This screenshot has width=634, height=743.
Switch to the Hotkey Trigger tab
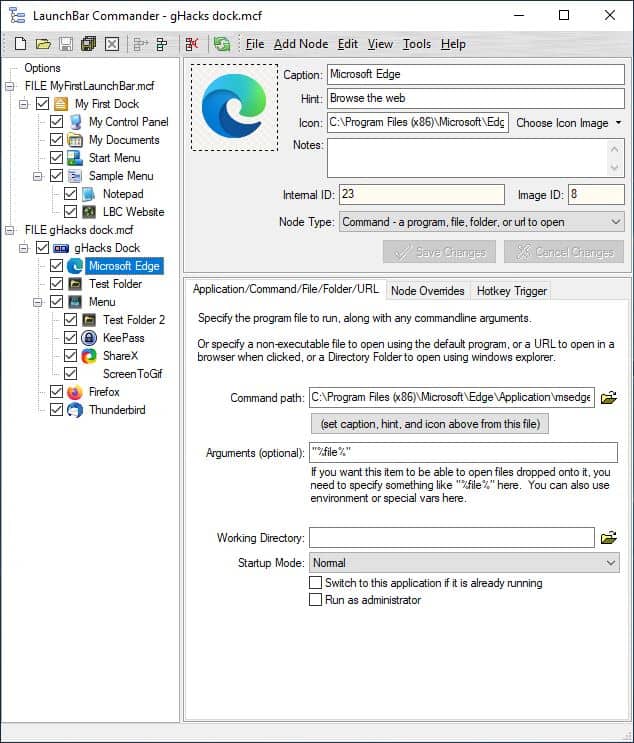(x=511, y=291)
